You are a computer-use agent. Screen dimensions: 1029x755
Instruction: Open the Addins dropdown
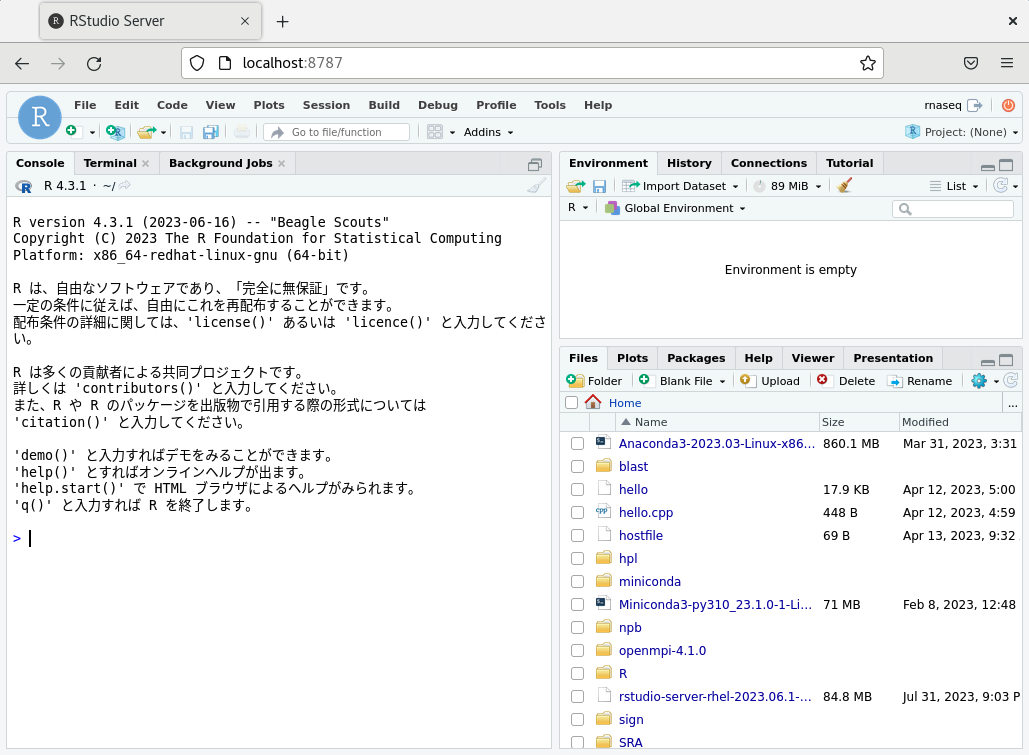[x=488, y=132]
